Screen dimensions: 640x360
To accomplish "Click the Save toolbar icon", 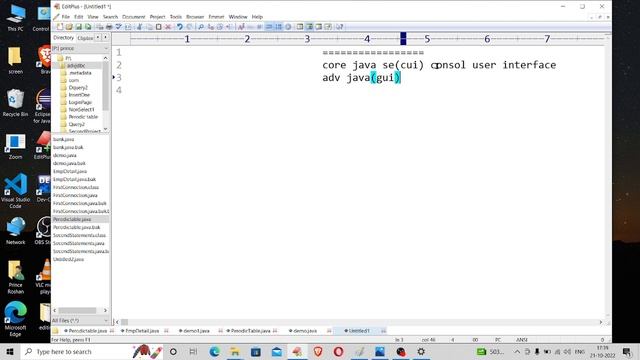I will [x=78, y=27].
